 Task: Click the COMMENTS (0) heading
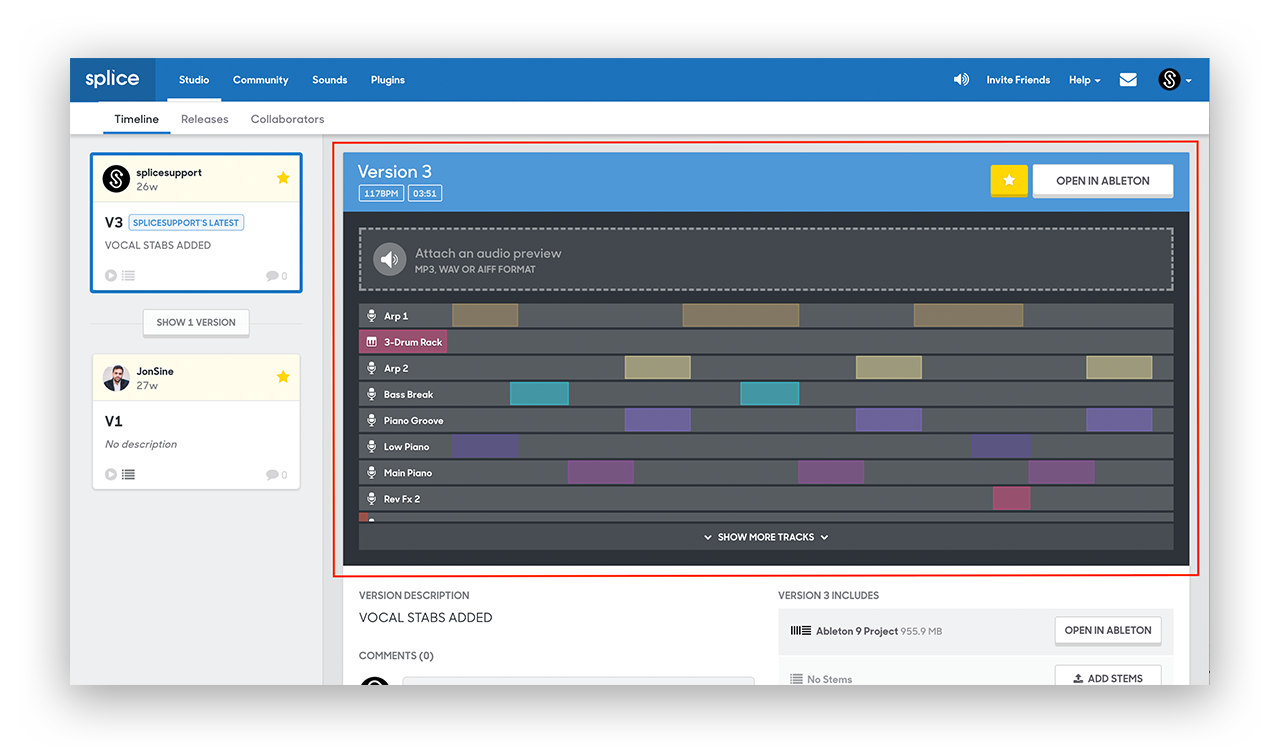pyautogui.click(x=396, y=656)
